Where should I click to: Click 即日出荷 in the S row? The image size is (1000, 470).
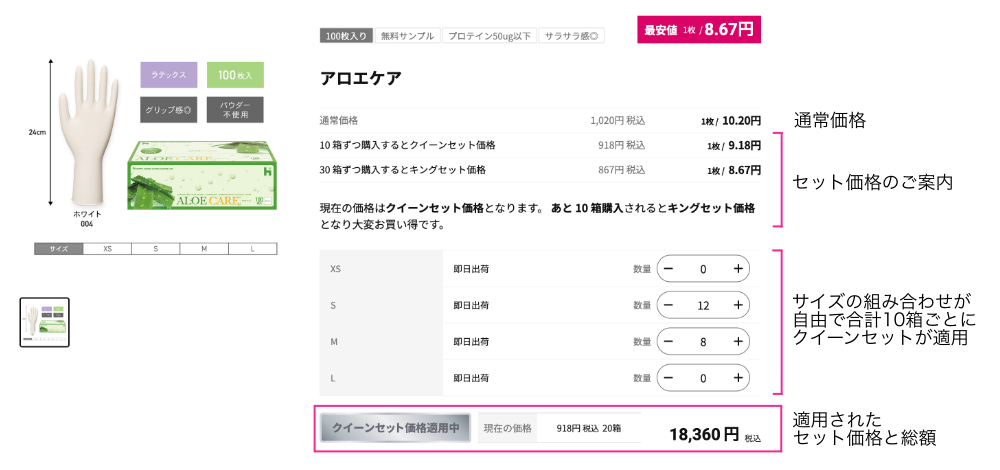pyautogui.click(x=471, y=305)
